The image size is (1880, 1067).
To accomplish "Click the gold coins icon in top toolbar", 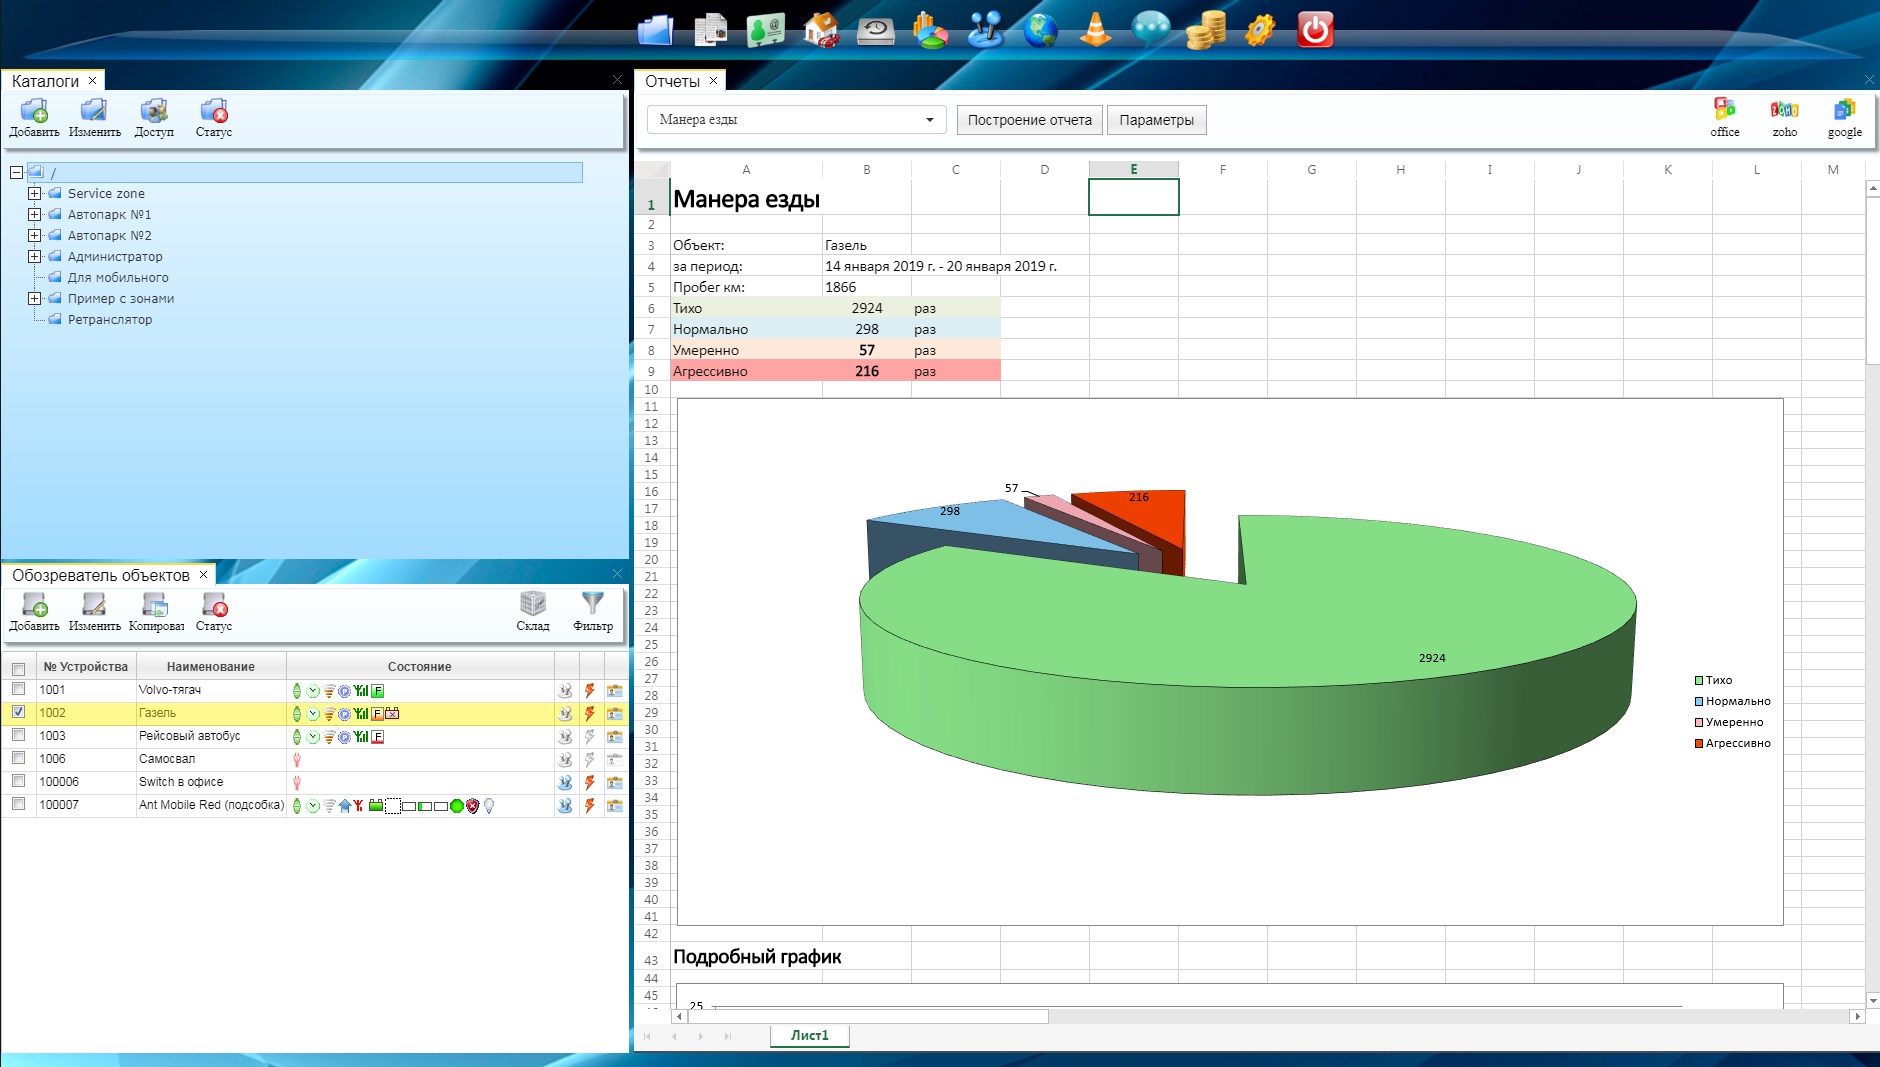I will [1205, 30].
